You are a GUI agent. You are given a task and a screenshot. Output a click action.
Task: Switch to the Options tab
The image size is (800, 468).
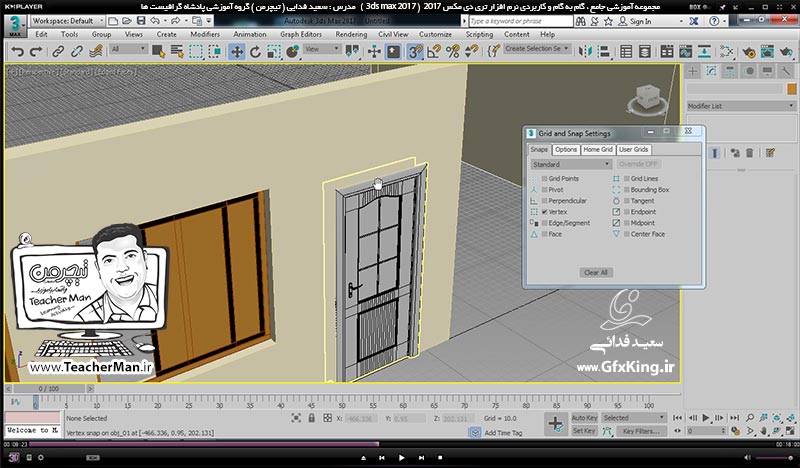[566, 150]
